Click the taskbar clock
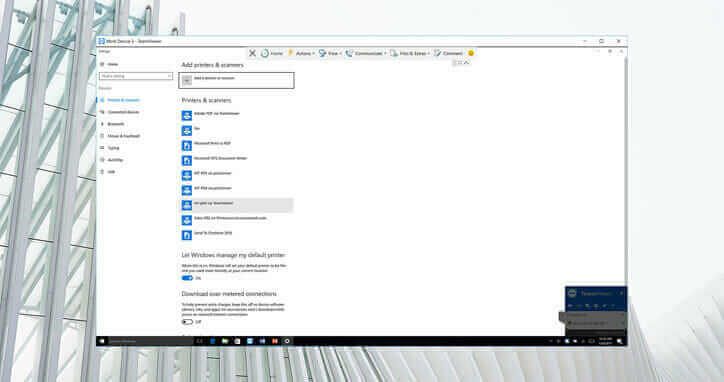Viewport: 724px width, 382px height. [x=605, y=341]
